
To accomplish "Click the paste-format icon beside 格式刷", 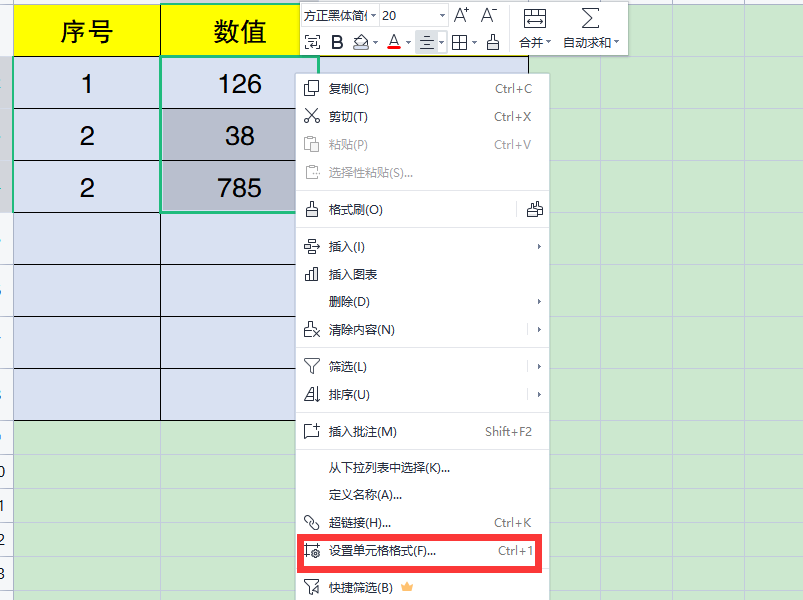I will pos(535,209).
